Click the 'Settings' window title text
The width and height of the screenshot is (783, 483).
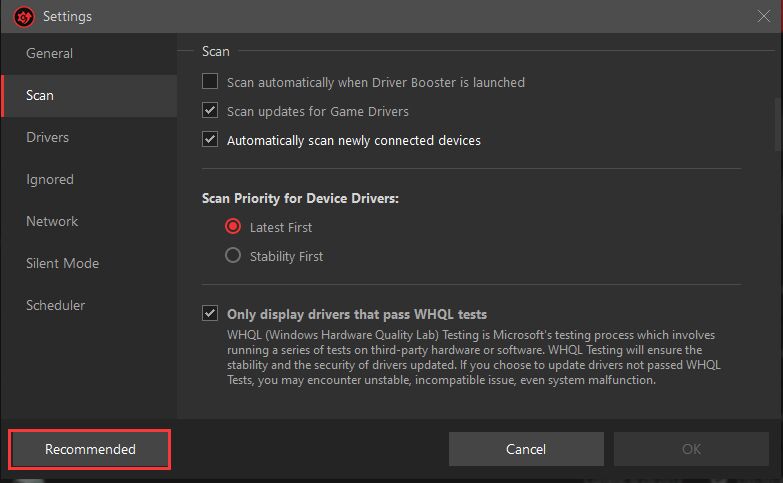[67, 16]
